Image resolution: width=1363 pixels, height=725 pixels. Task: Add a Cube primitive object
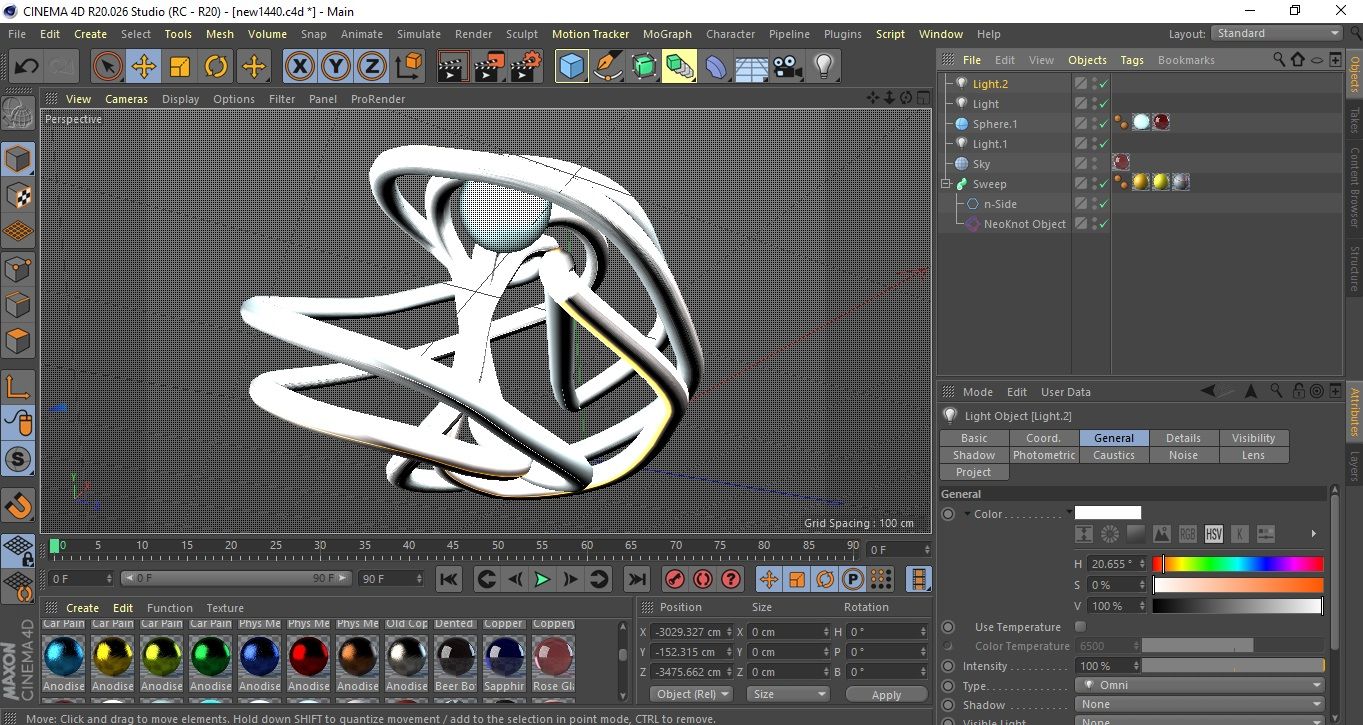pyautogui.click(x=571, y=67)
